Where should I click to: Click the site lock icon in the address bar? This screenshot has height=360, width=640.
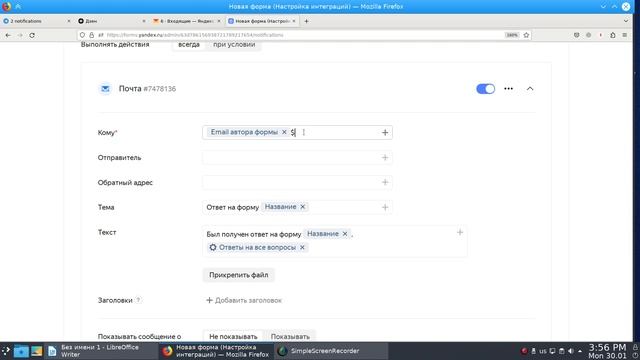[x=91, y=35]
